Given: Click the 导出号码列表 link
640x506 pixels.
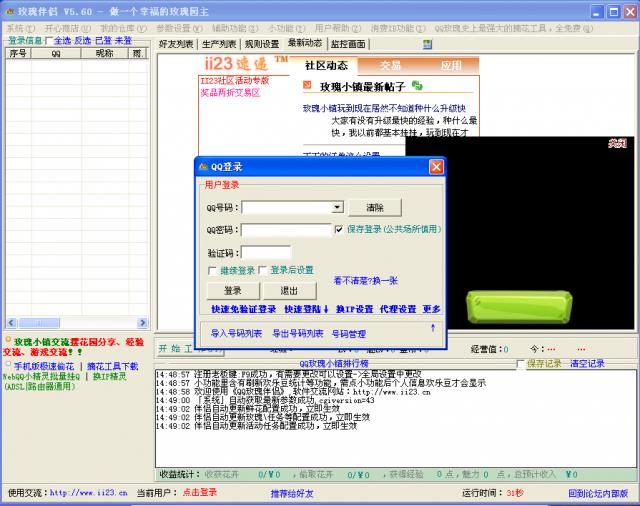Looking at the screenshot, I should coord(298,333).
